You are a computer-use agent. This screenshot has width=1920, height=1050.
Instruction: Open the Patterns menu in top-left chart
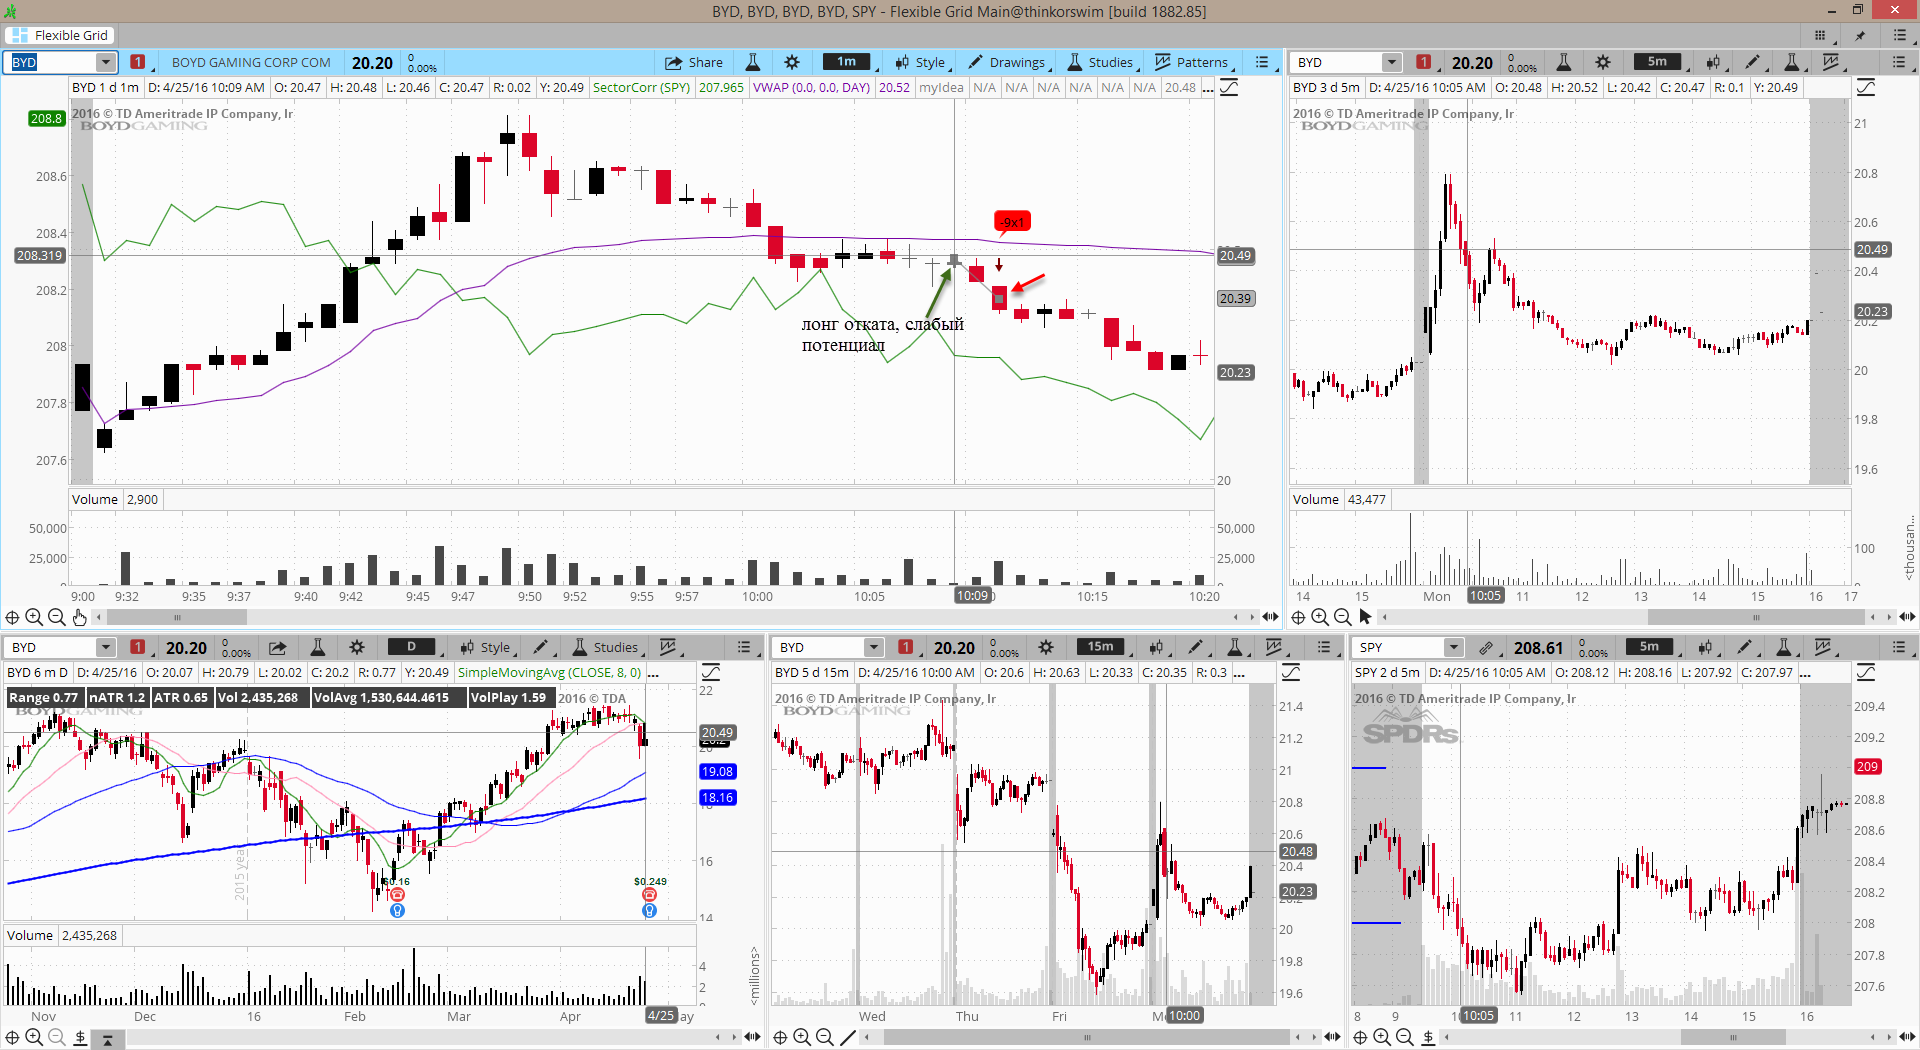[x=1191, y=62]
